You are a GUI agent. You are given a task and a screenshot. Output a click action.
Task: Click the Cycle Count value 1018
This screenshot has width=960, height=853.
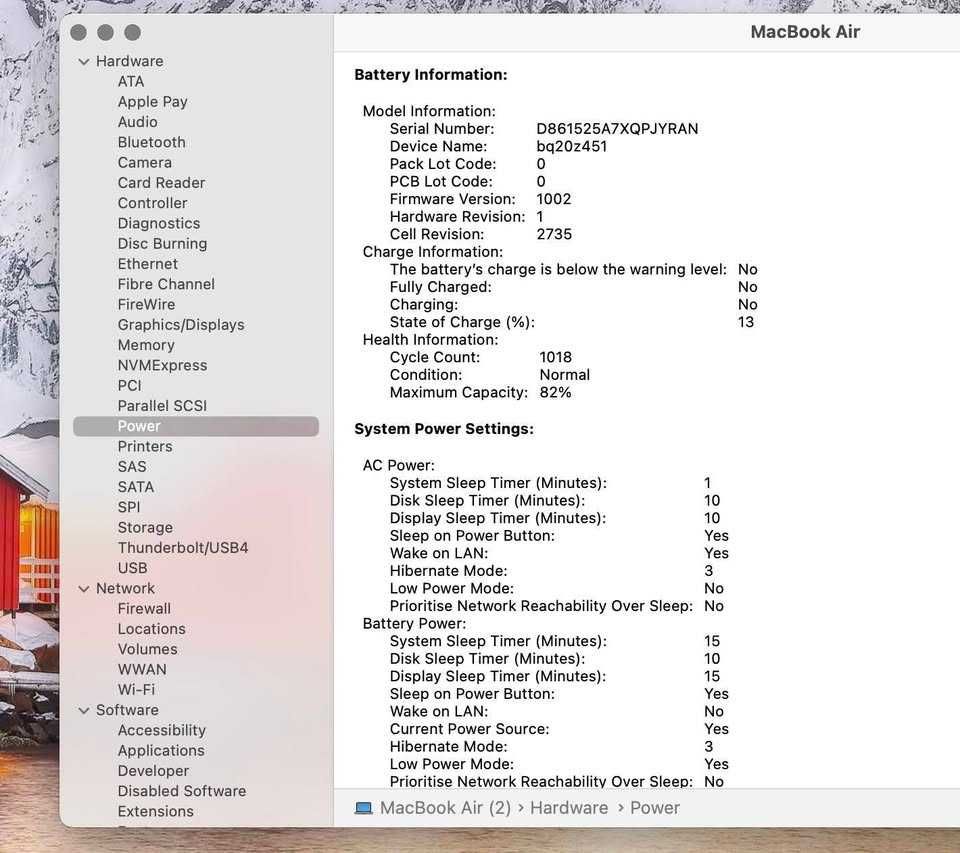pyautogui.click(x=555, y=358)
